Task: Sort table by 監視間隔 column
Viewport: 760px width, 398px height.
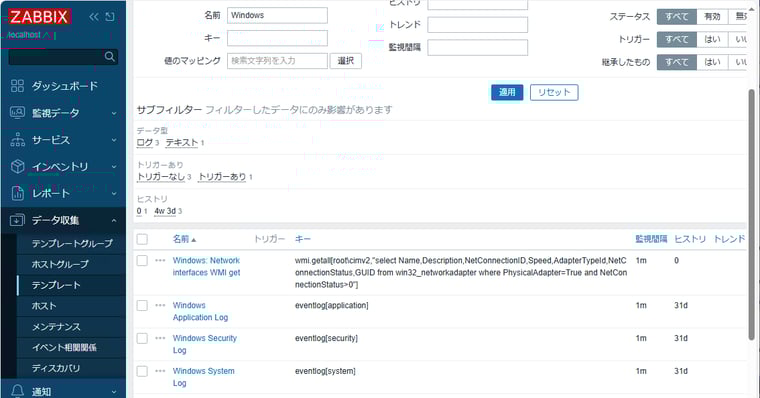Action: [651, 239]
